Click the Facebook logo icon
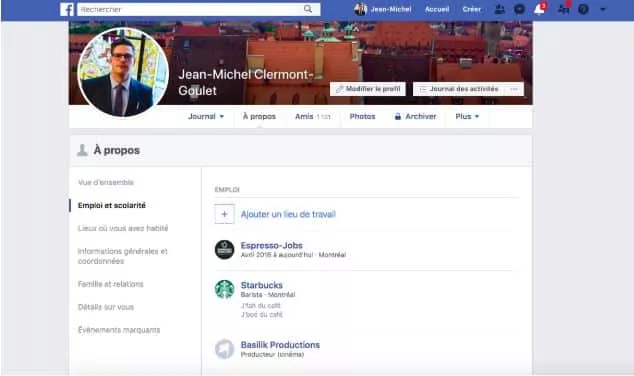This screenshot has width=634, height=376. [x=67, y=9]
